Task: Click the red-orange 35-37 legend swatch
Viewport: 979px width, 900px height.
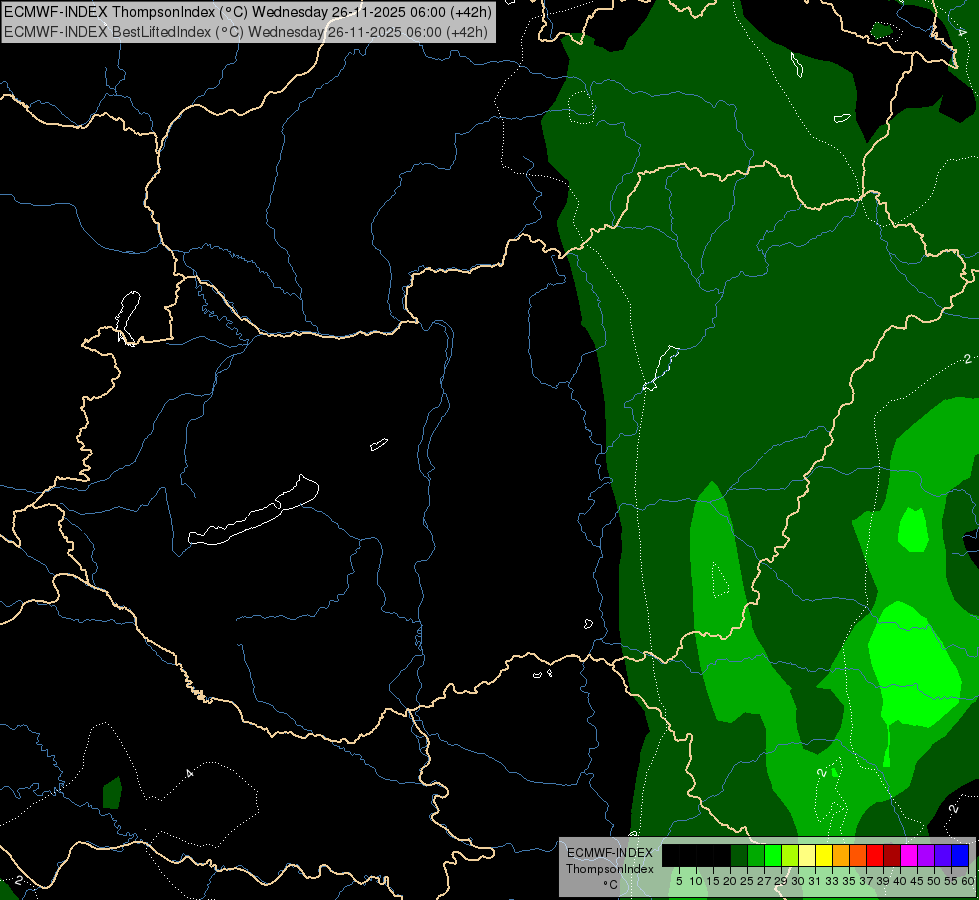Action: point(858,855)
